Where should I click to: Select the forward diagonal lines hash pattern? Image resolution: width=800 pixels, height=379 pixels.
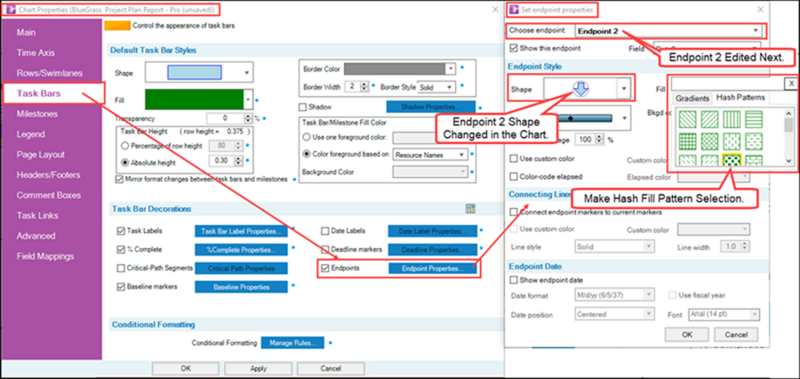coord(709,118)
